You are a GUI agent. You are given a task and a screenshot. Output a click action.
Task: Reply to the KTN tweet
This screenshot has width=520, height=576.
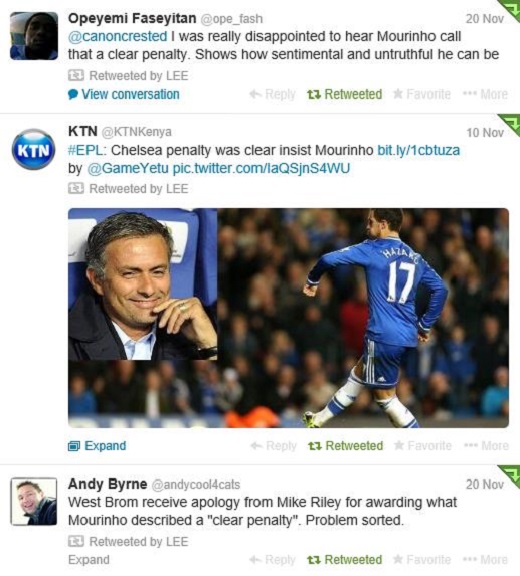pyautogui.click(x=273, y=446)
